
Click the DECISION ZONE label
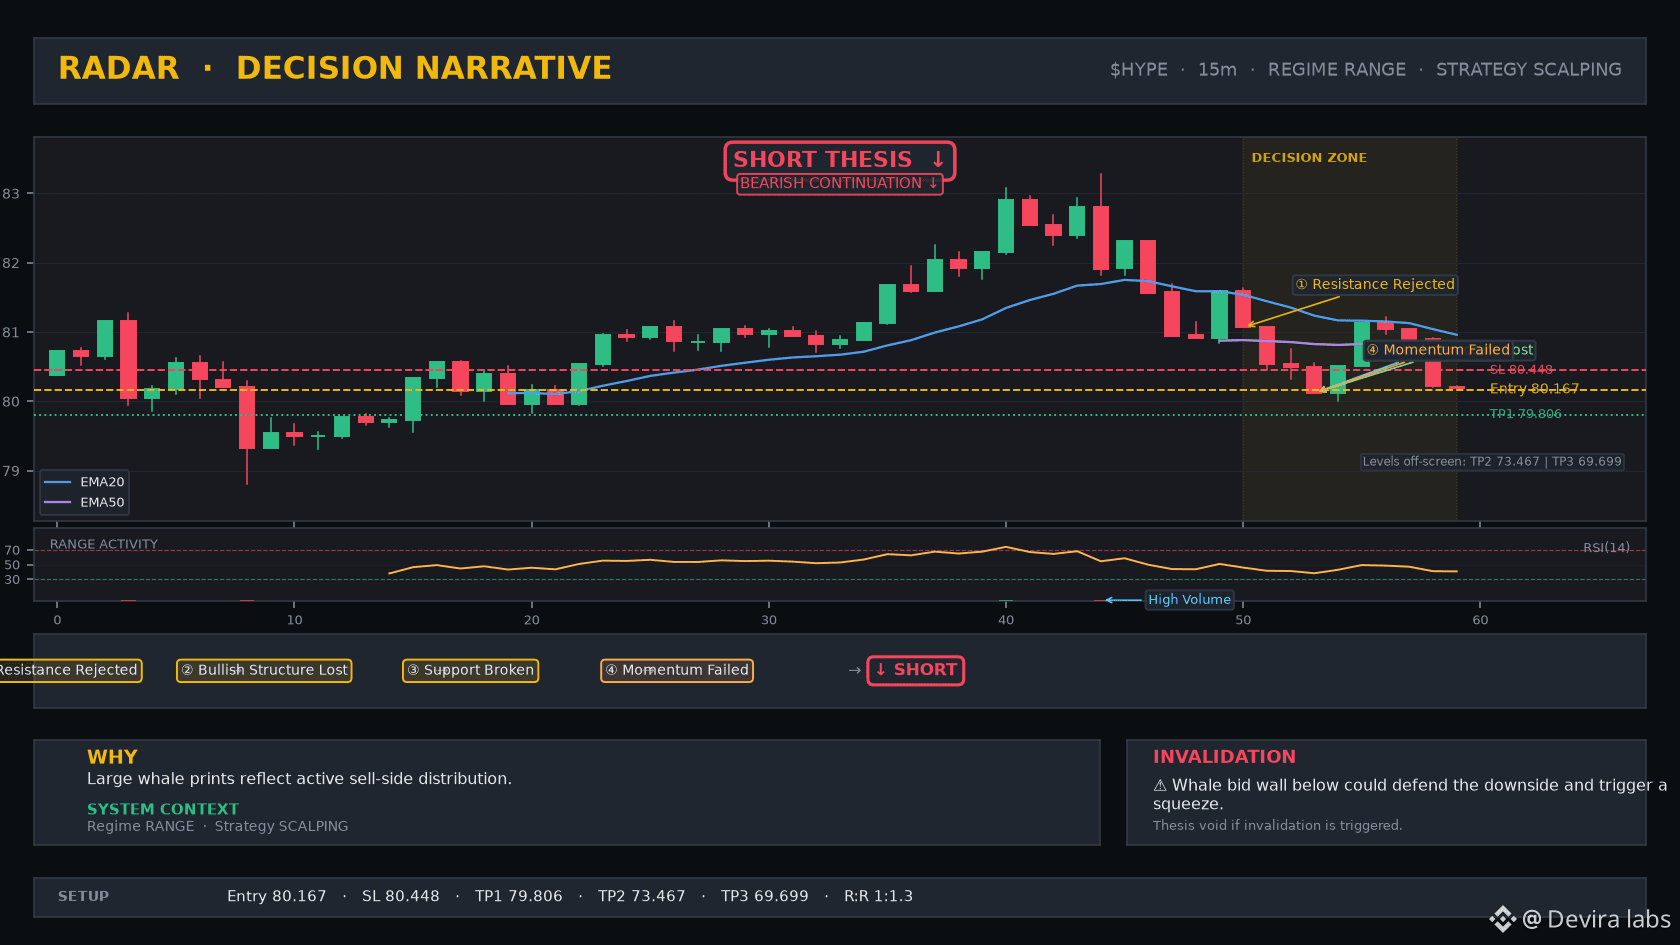pos(1309,158)
